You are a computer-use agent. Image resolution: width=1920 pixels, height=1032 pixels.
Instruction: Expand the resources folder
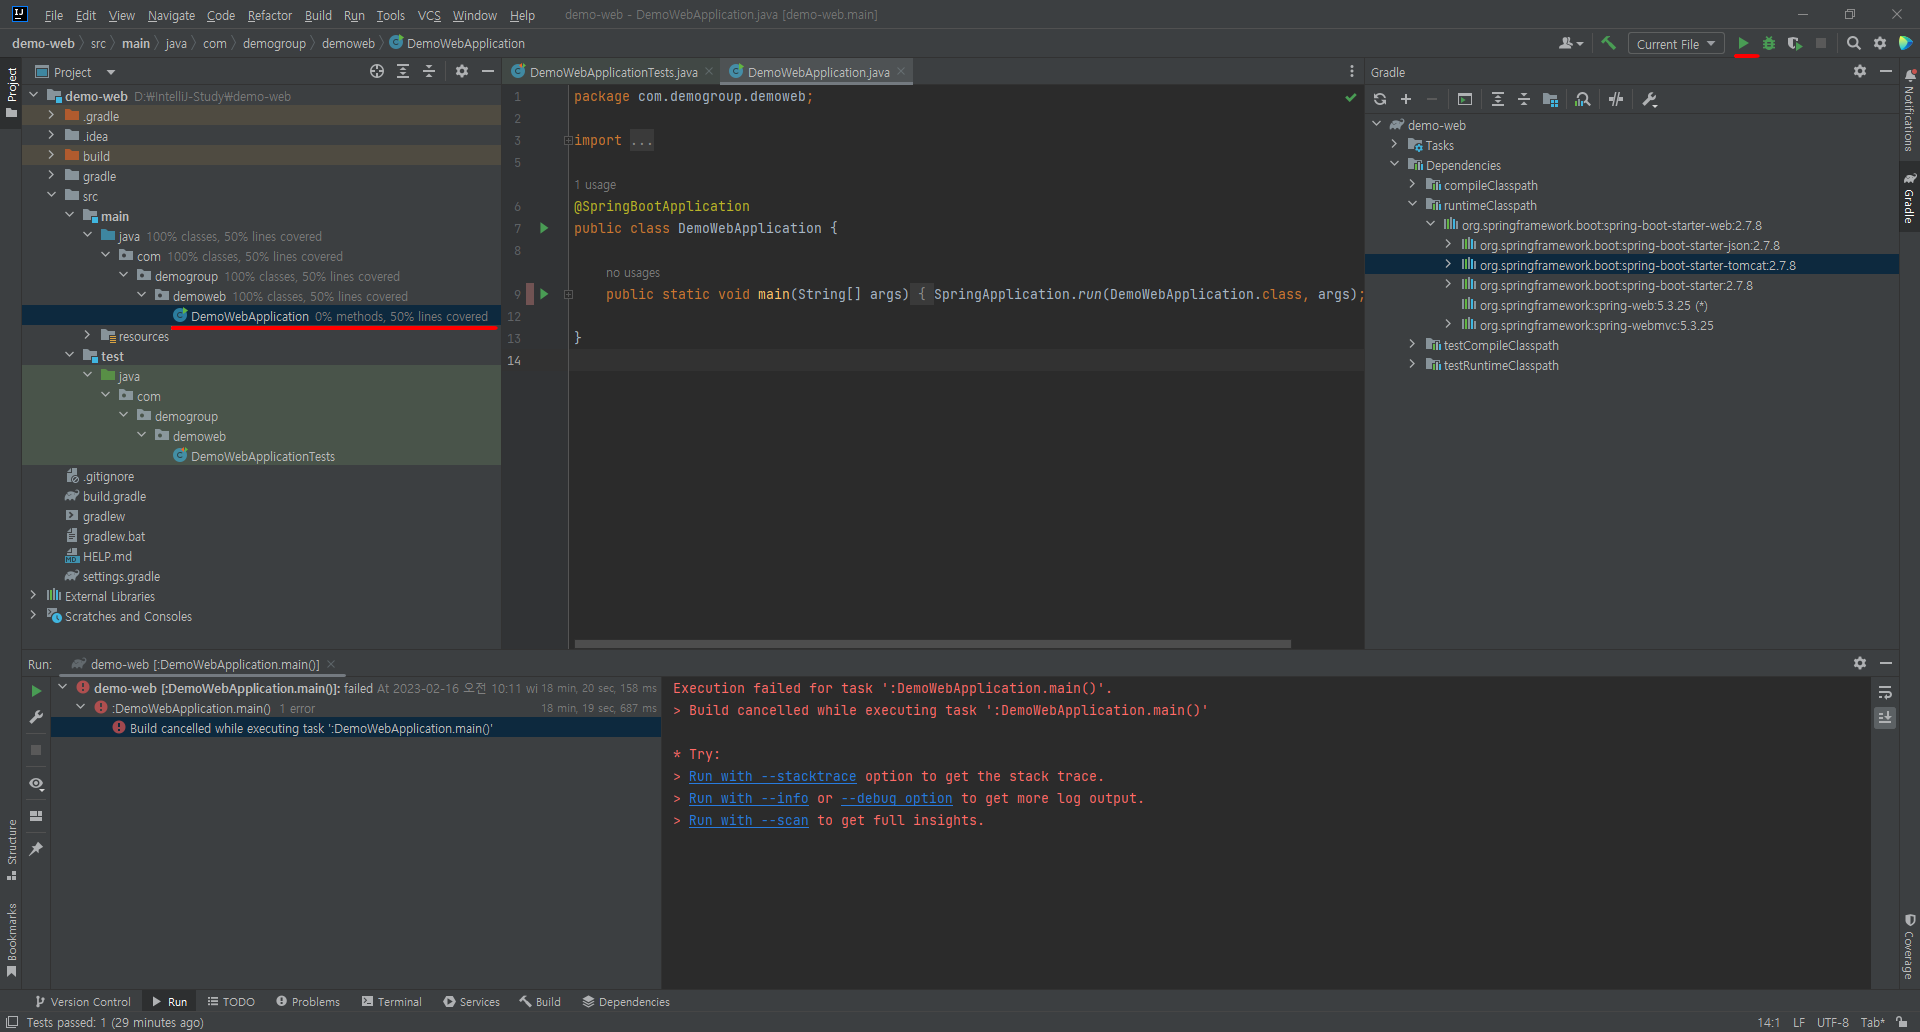tap(87, 336)
